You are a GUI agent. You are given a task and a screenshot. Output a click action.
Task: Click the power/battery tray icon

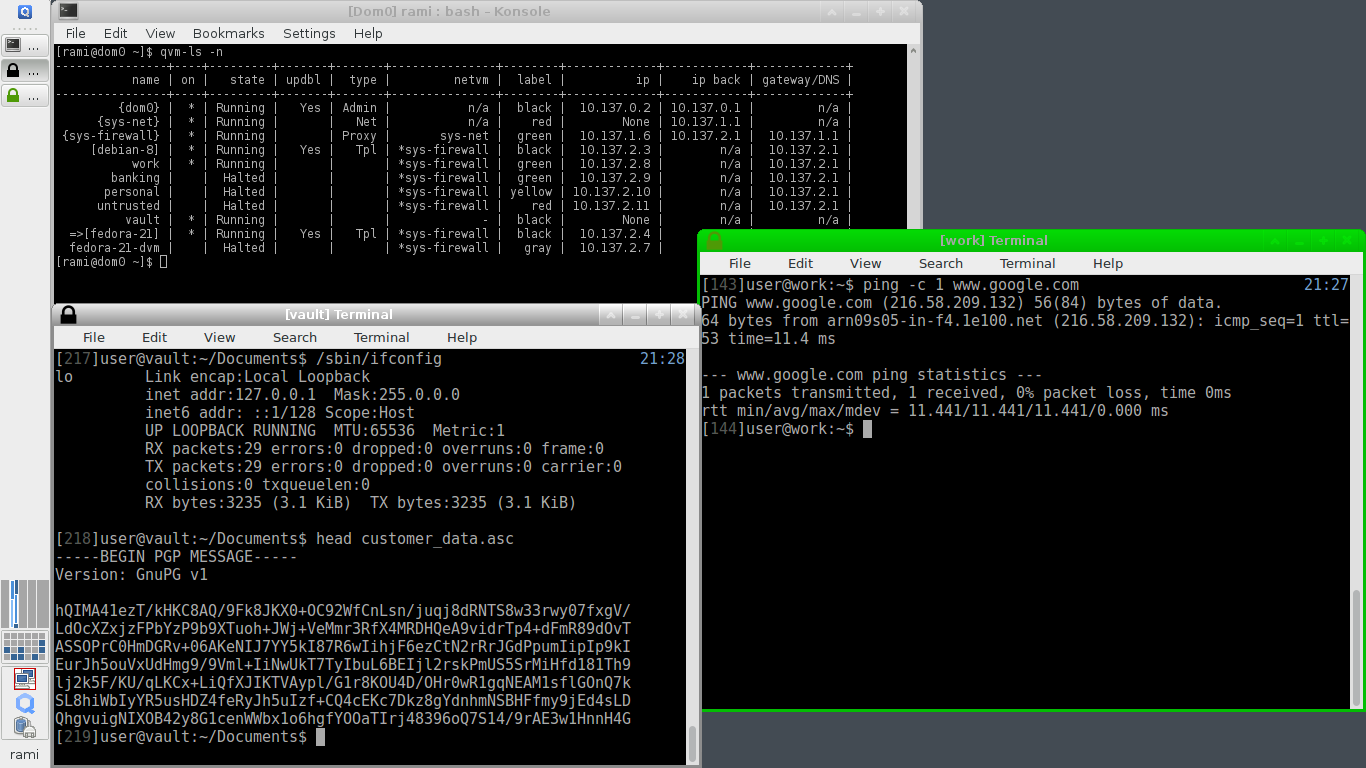[25, 727]
